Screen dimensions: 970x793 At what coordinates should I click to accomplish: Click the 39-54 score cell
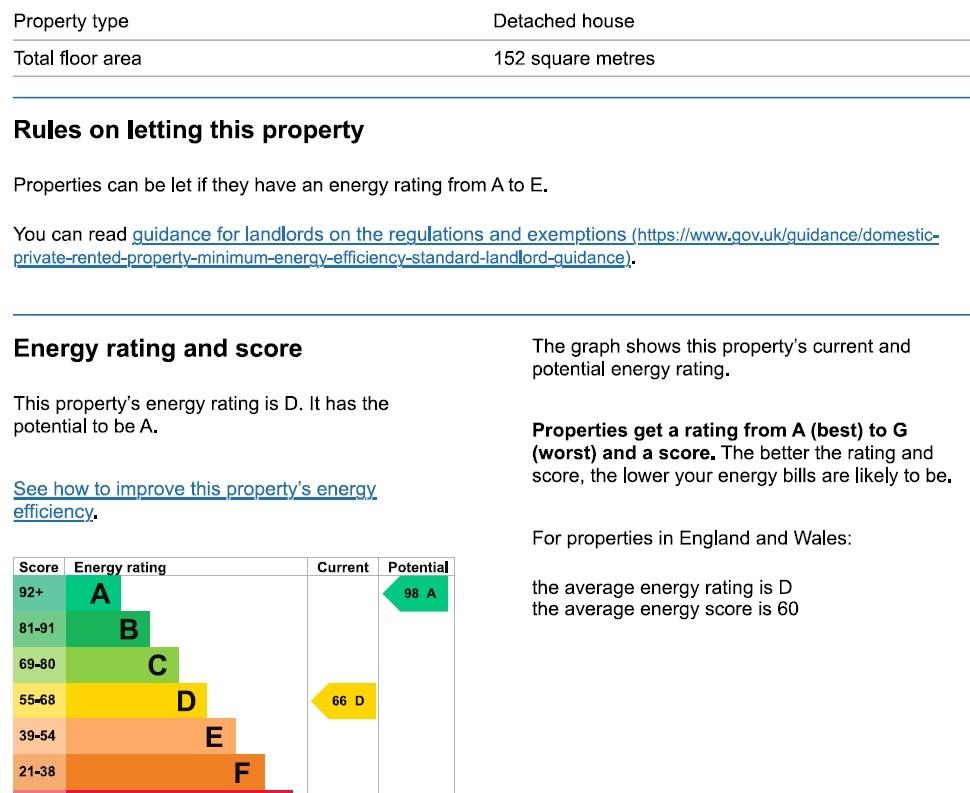(40, 736)
